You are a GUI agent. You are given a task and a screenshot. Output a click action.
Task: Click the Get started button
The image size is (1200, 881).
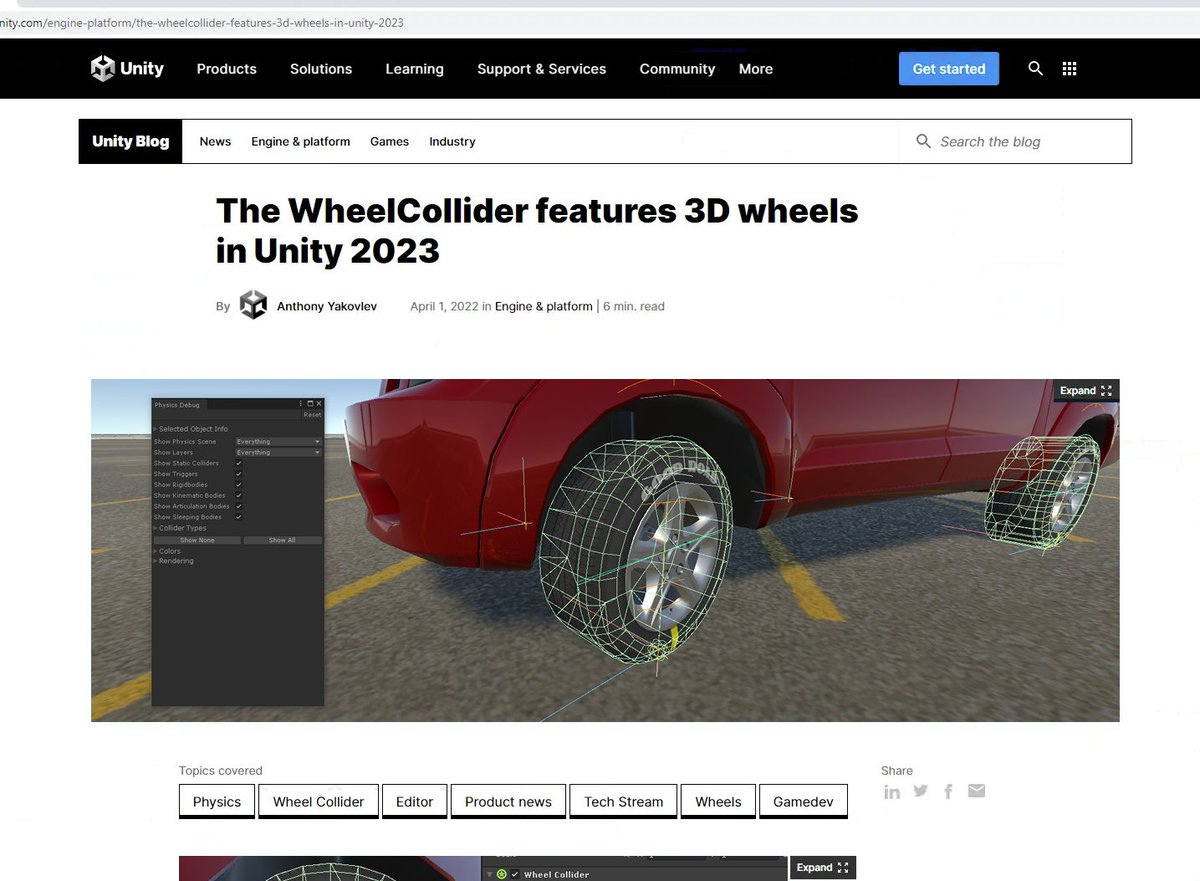point(948,68)
